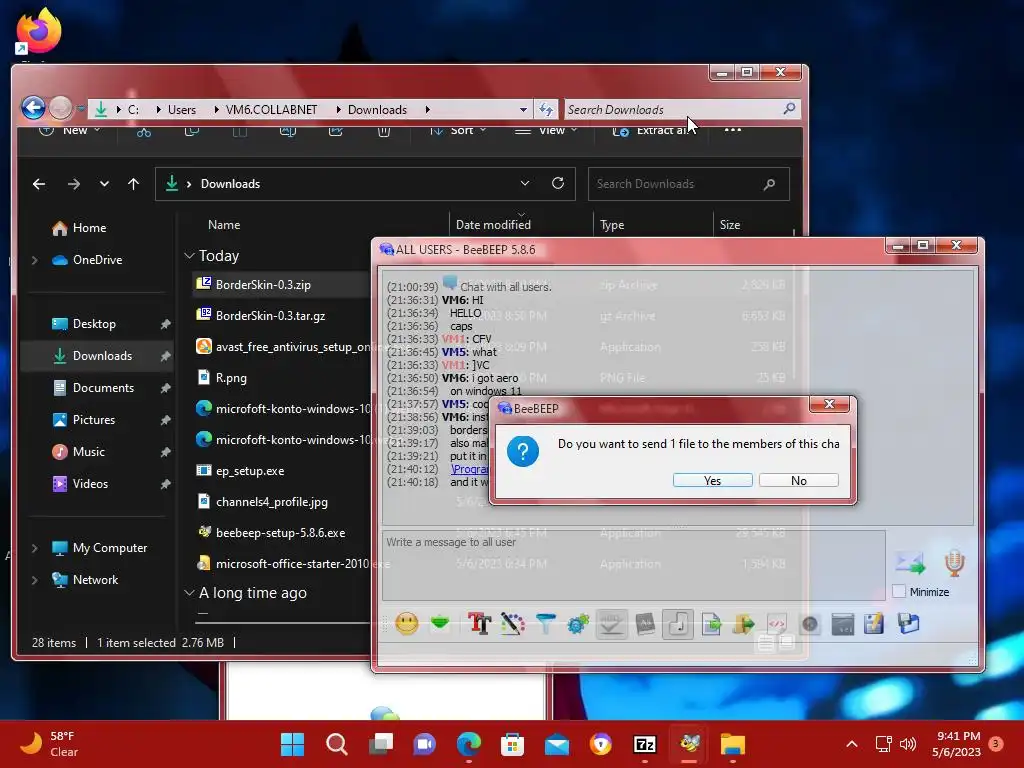Open the View dropdown in Explorer toolbar
The height and width of the screenshot is (768, 1024).
(546, 130)
